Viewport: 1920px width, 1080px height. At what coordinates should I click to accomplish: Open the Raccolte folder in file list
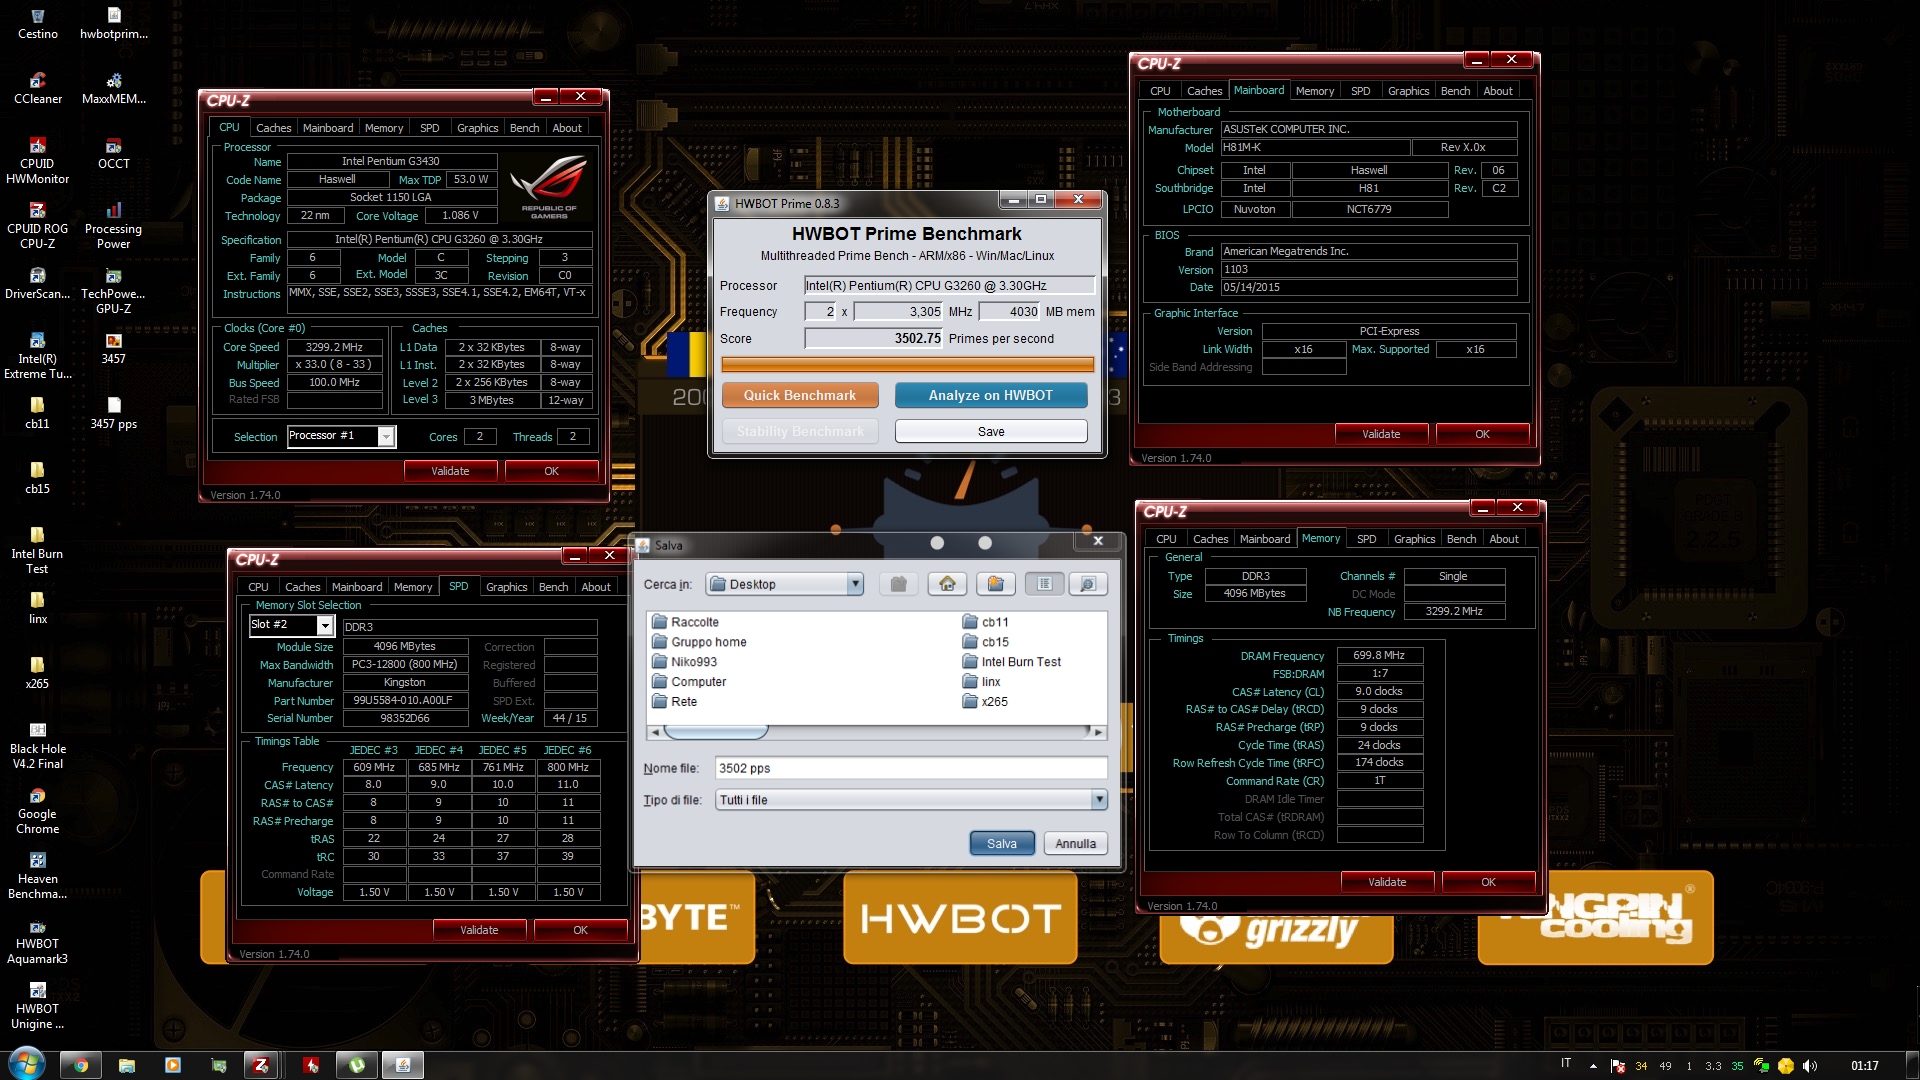(x=685, y=622)
